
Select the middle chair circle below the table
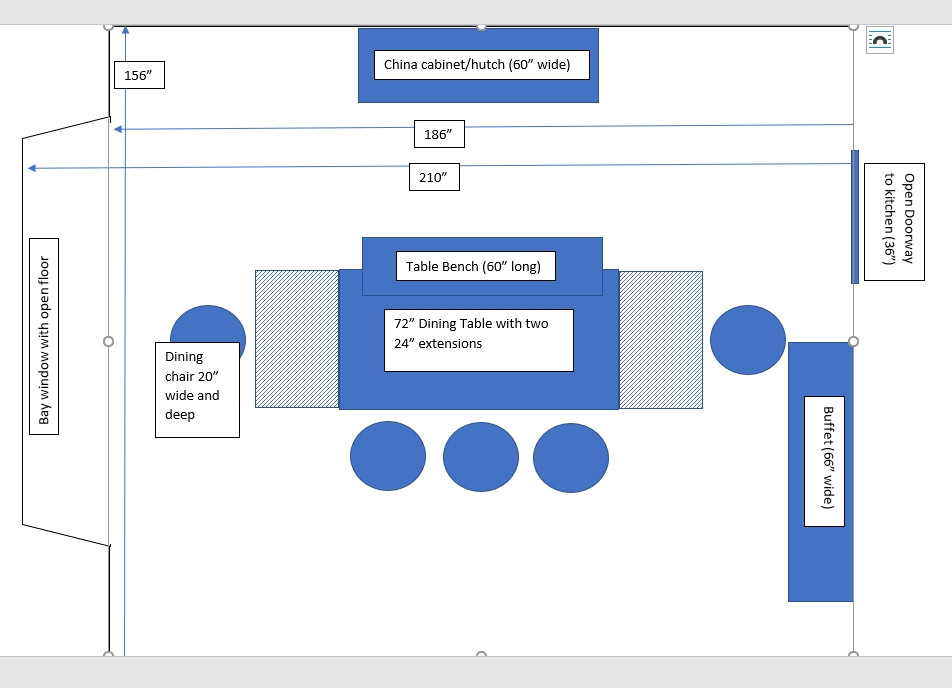click(x=481, y=457)
